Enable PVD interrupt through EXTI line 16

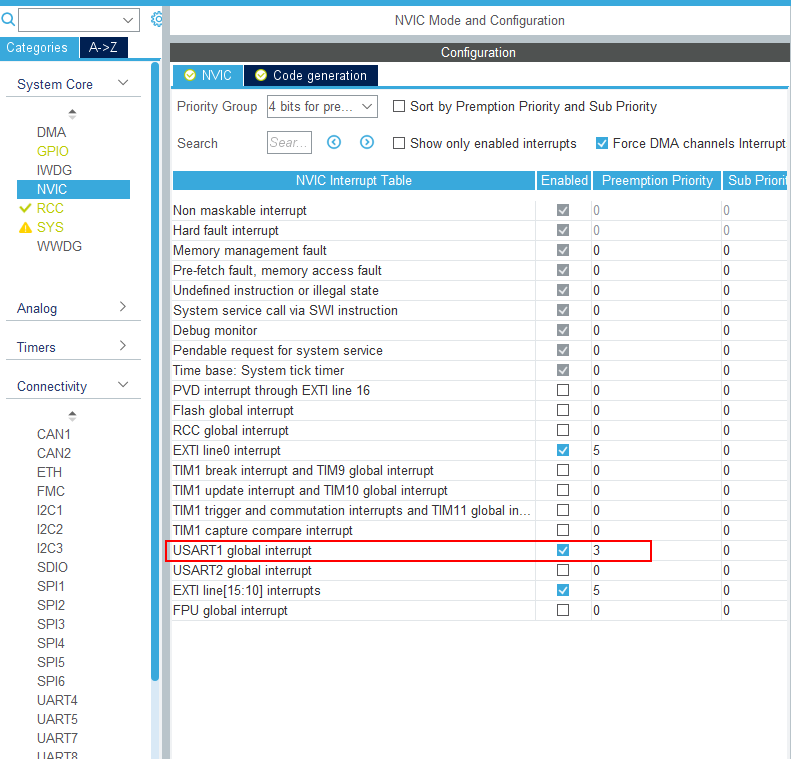[x=563, y=390]
